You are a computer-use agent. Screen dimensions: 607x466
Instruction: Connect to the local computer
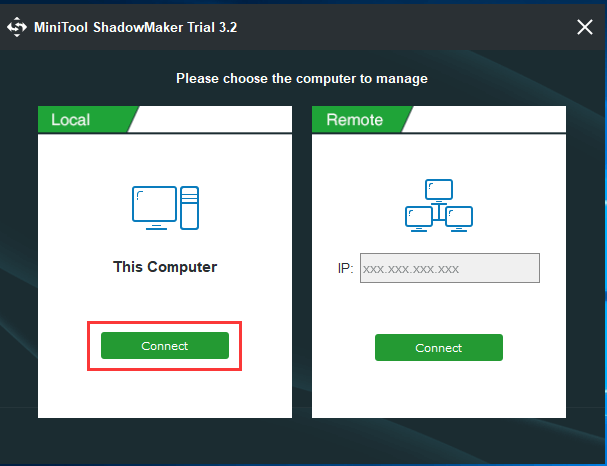pos(165,345)
